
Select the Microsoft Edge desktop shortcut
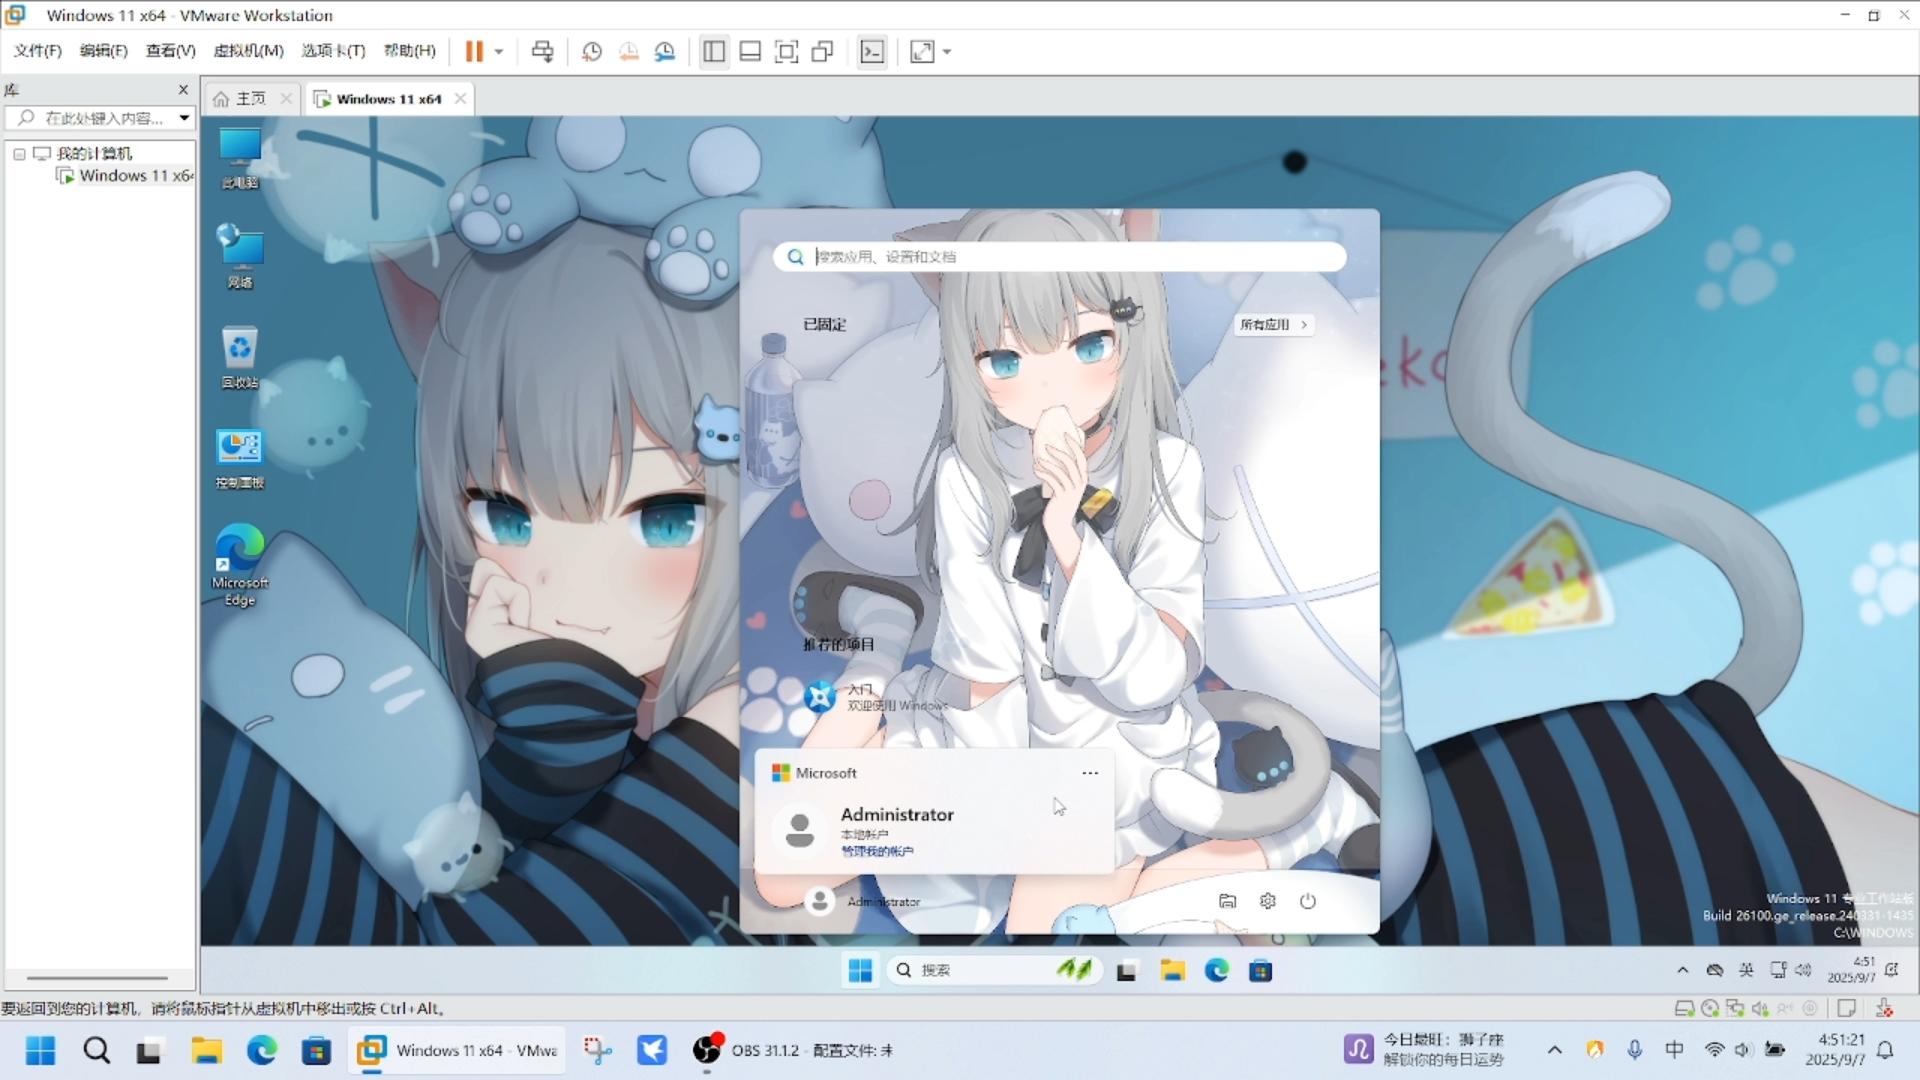[x=240, y=565]
